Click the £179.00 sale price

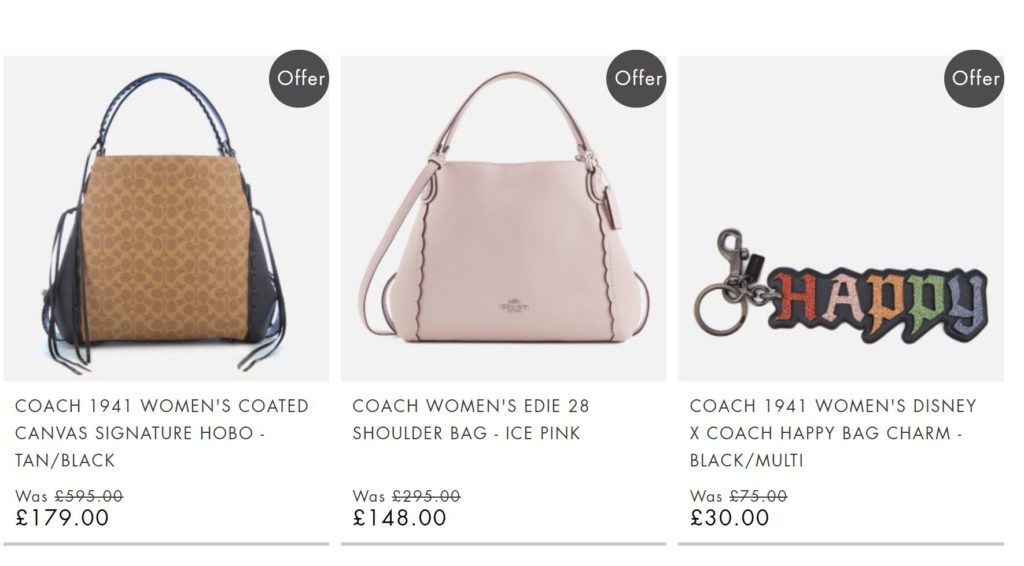pos(62,518)
